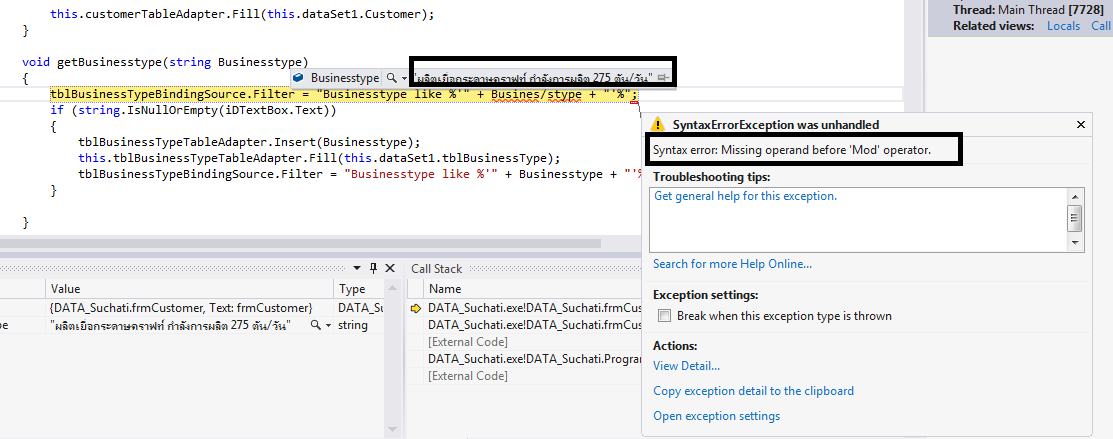Image resolution: width=1113 pixels, height=439 pixels.
Task: Expand visualizer dropdown in Locals string value row
Action: coord(328,326)
